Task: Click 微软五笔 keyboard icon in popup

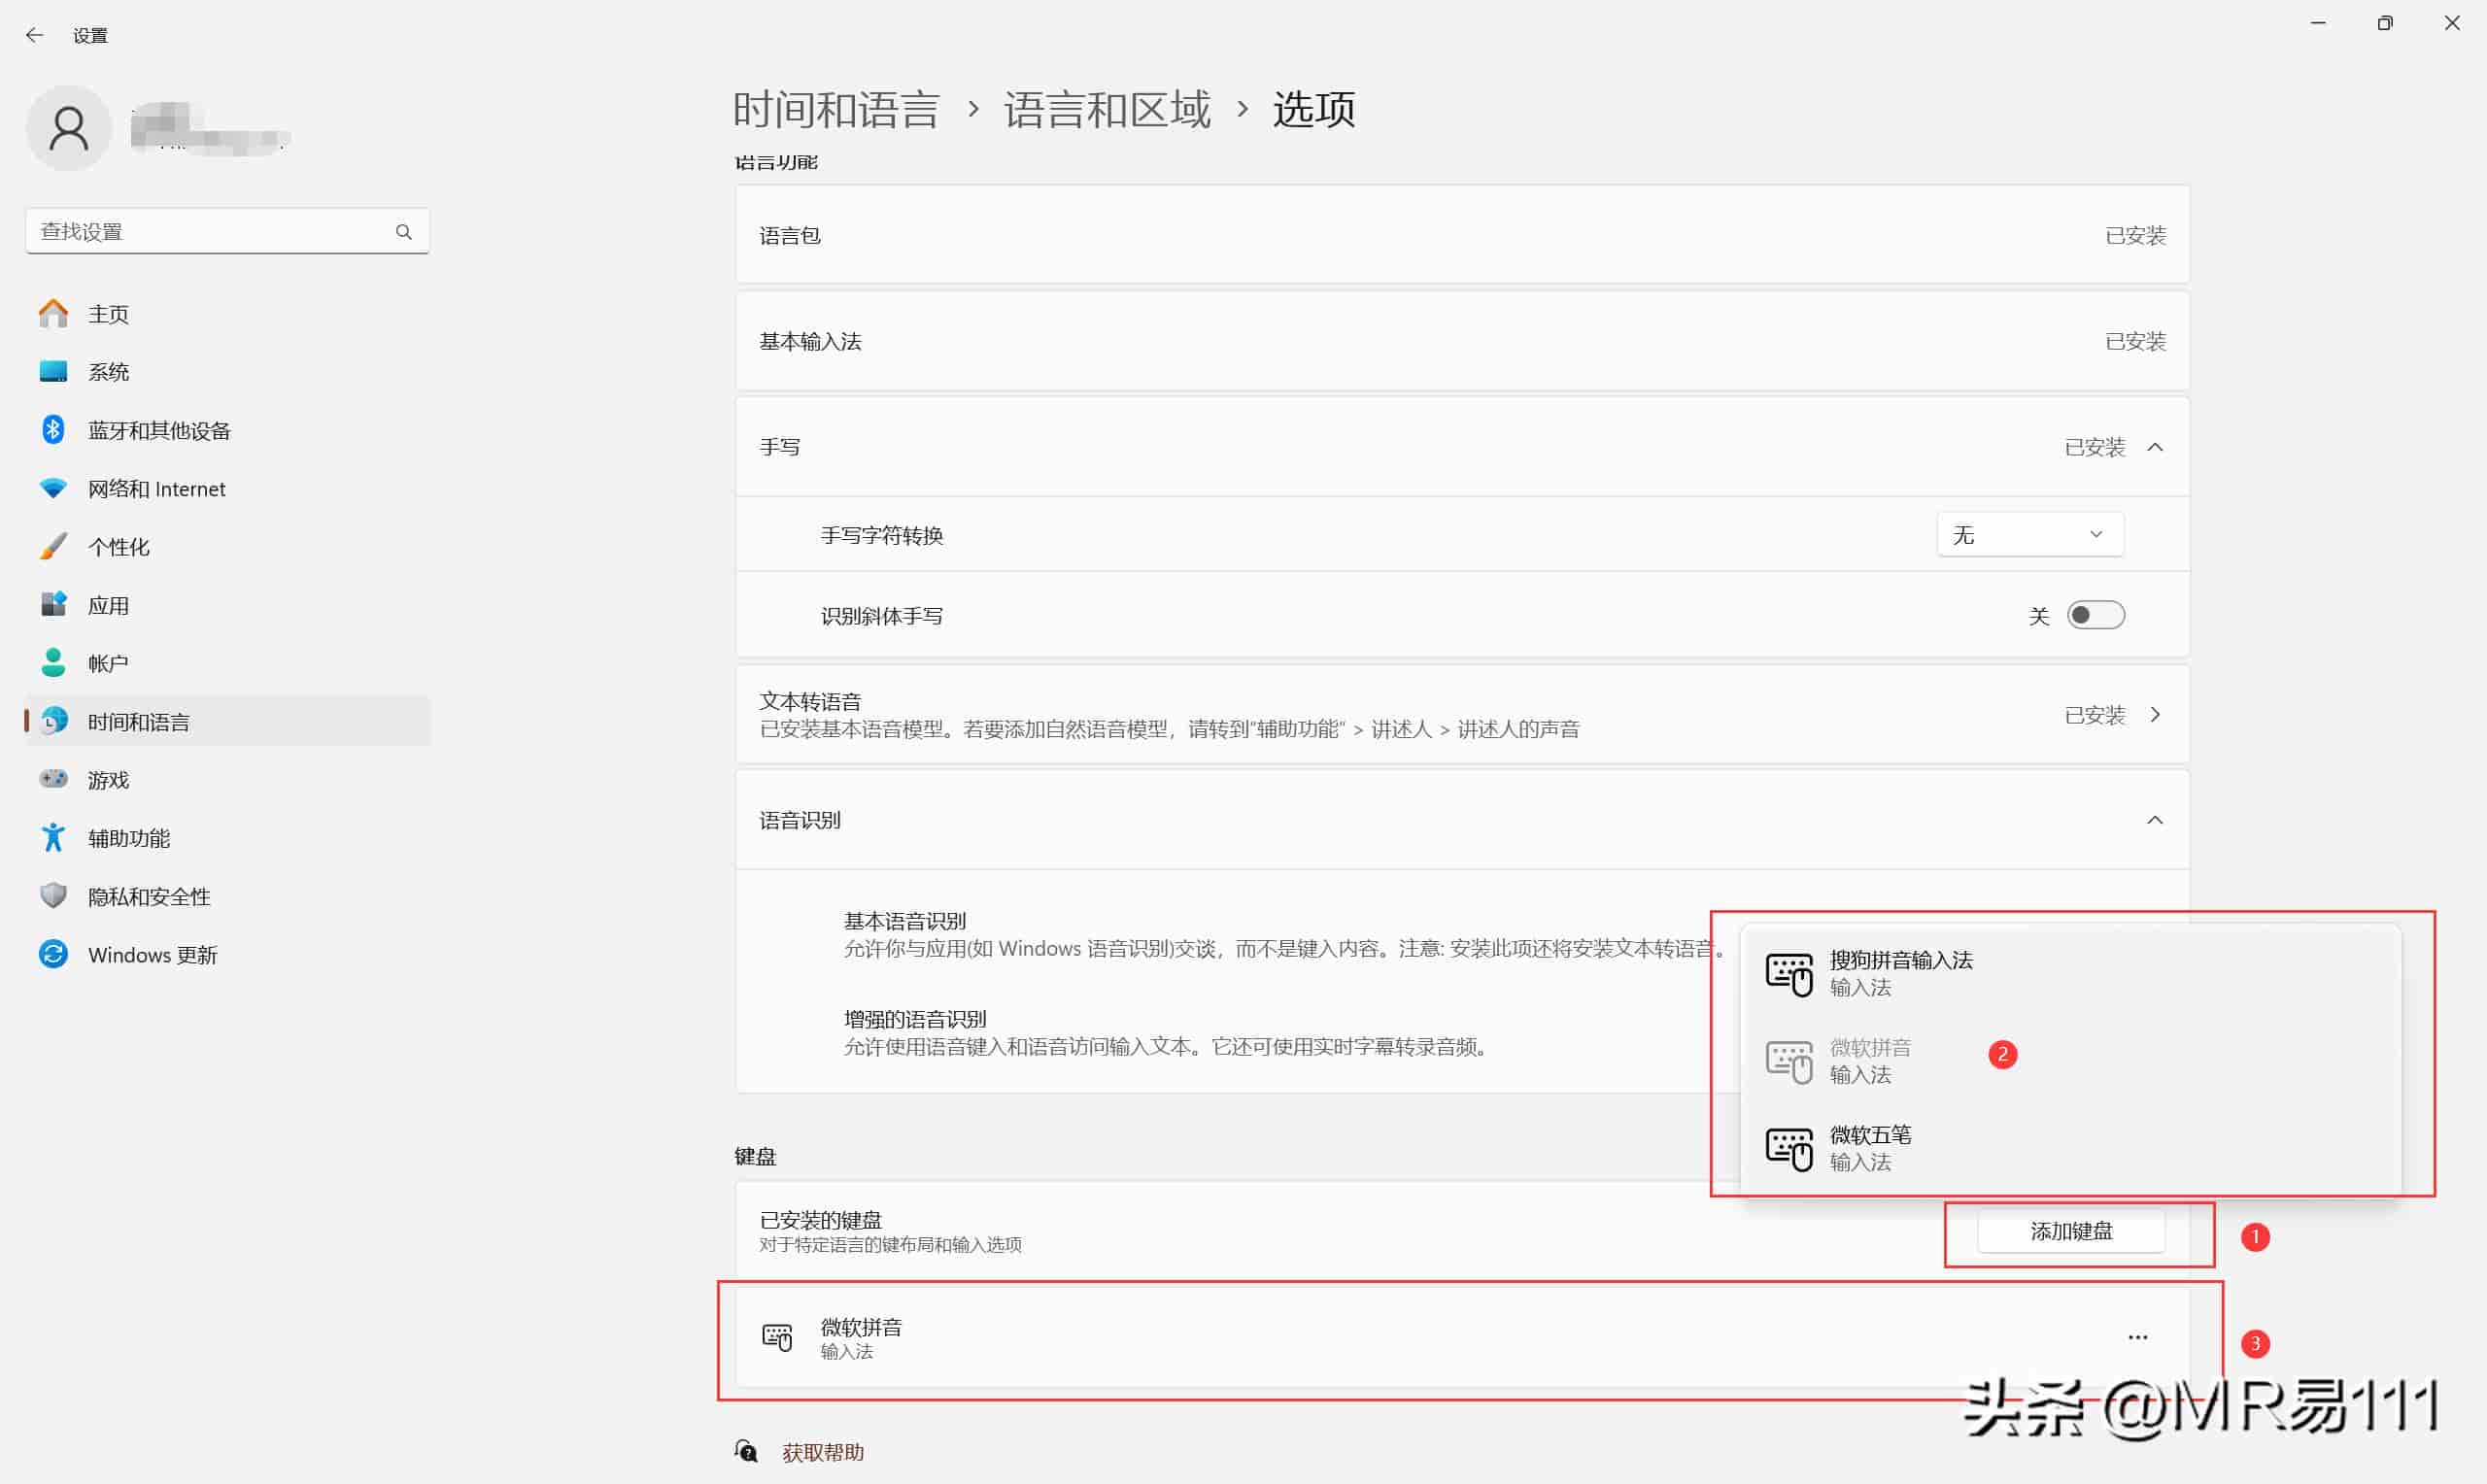Action: (x=1788, y=1149)
